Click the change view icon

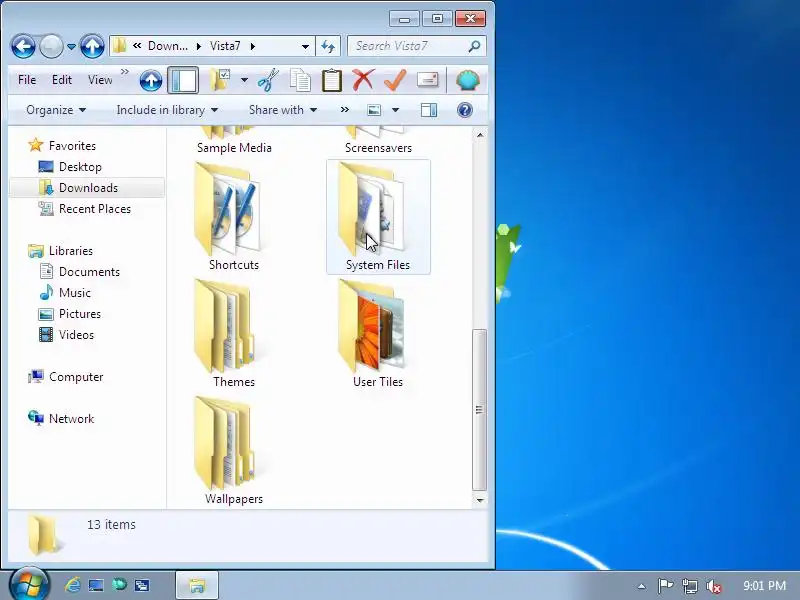tap(374, 110)
